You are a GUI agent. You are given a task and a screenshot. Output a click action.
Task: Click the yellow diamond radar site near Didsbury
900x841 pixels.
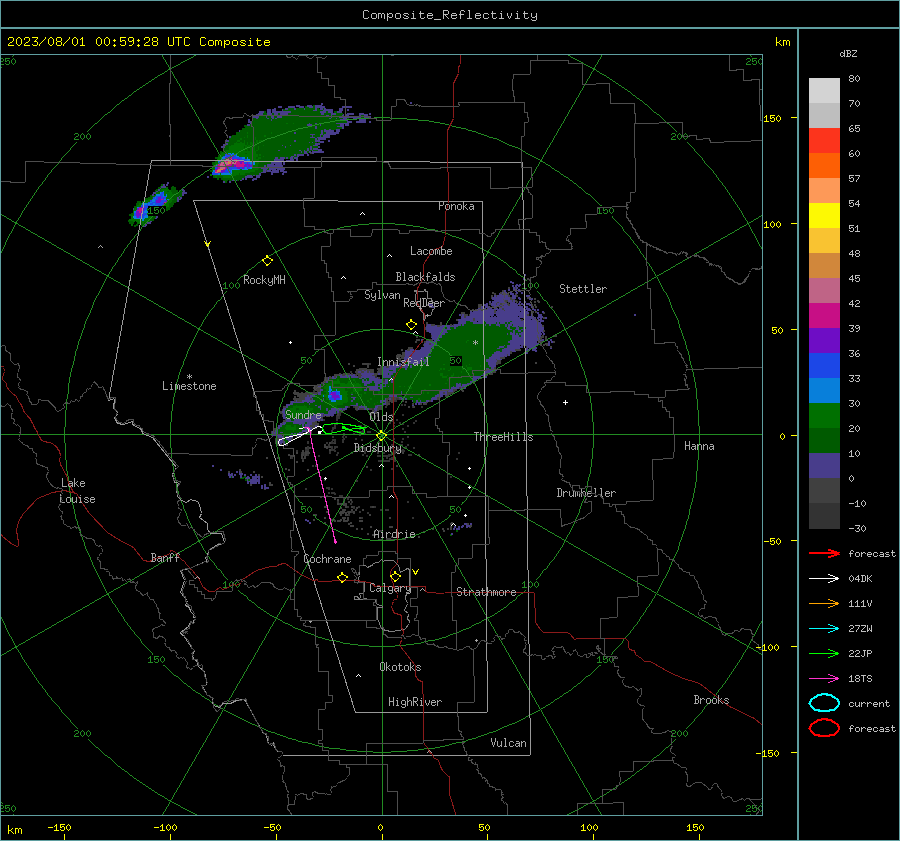382,436
